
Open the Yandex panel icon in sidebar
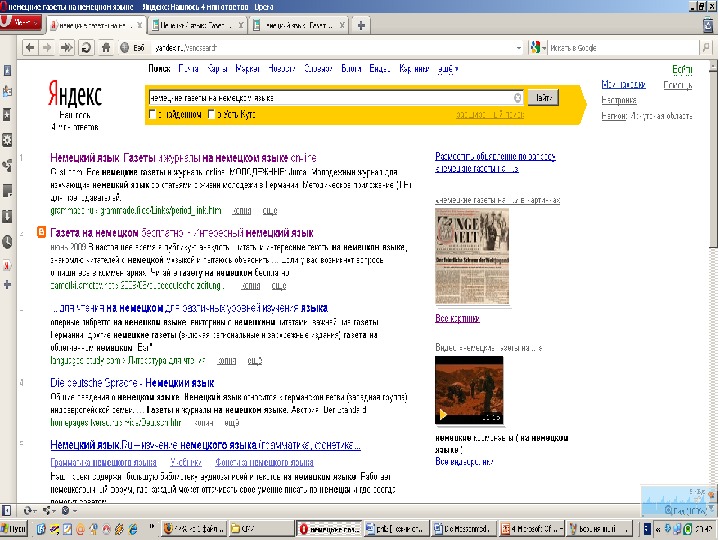tap(7, 265)
